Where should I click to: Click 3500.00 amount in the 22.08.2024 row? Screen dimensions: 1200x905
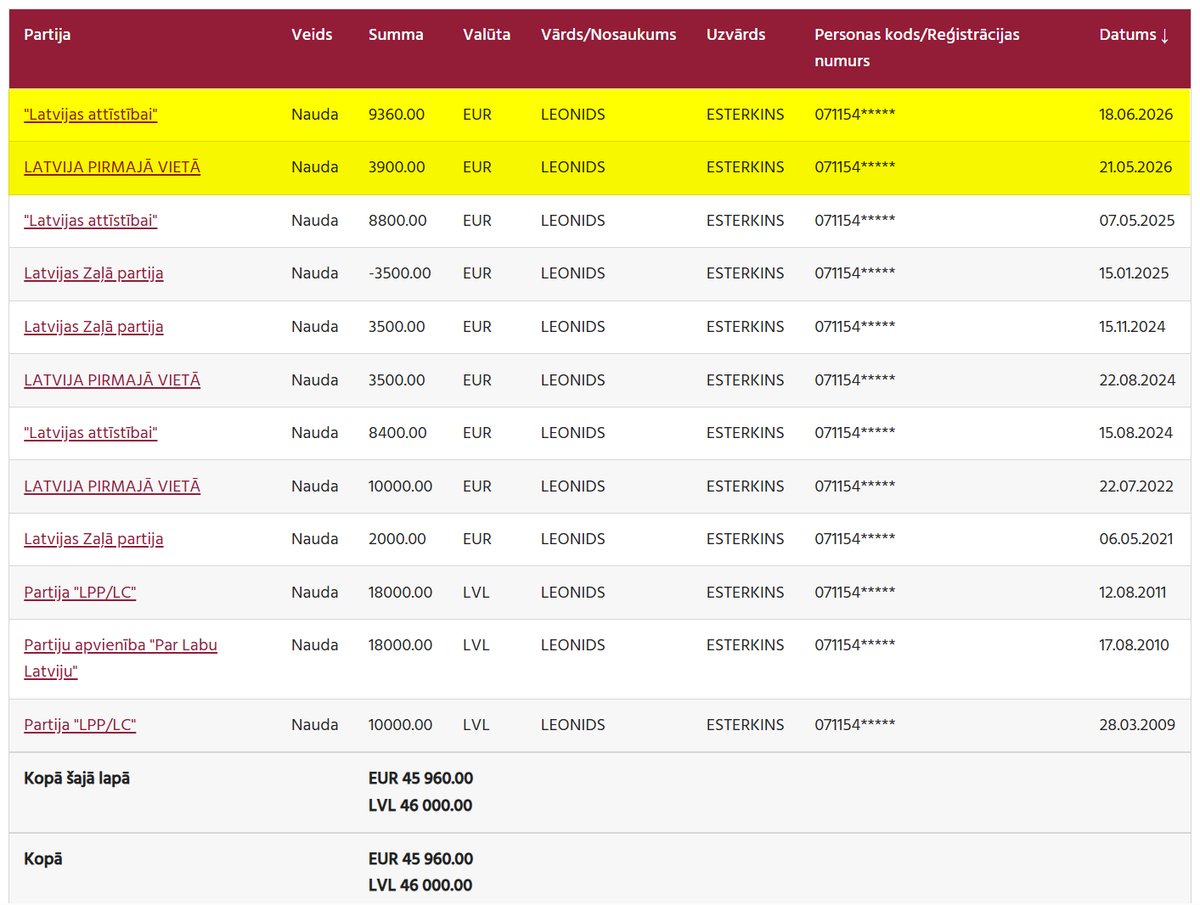coord(396,380)
